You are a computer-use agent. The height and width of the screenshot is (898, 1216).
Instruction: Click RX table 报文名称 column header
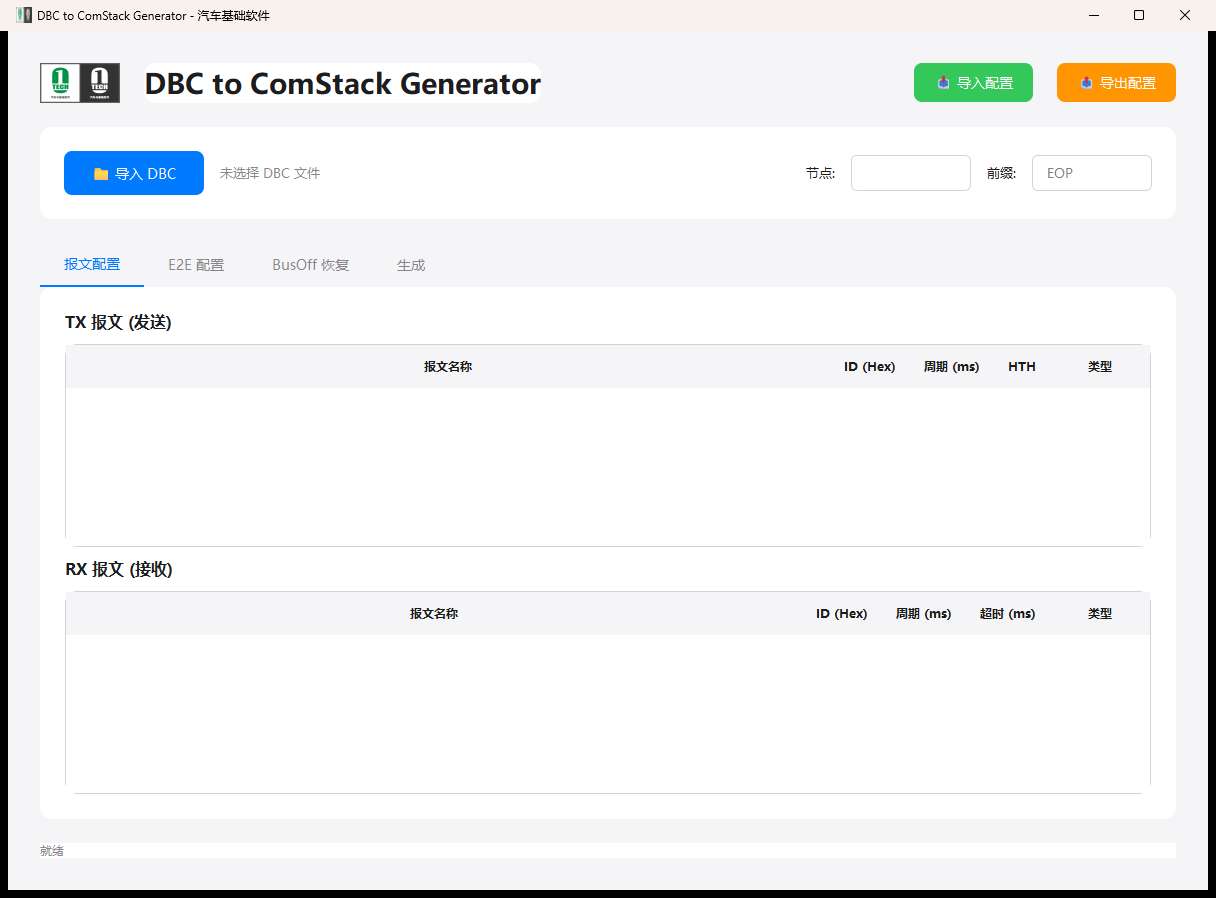coord(434,614)
